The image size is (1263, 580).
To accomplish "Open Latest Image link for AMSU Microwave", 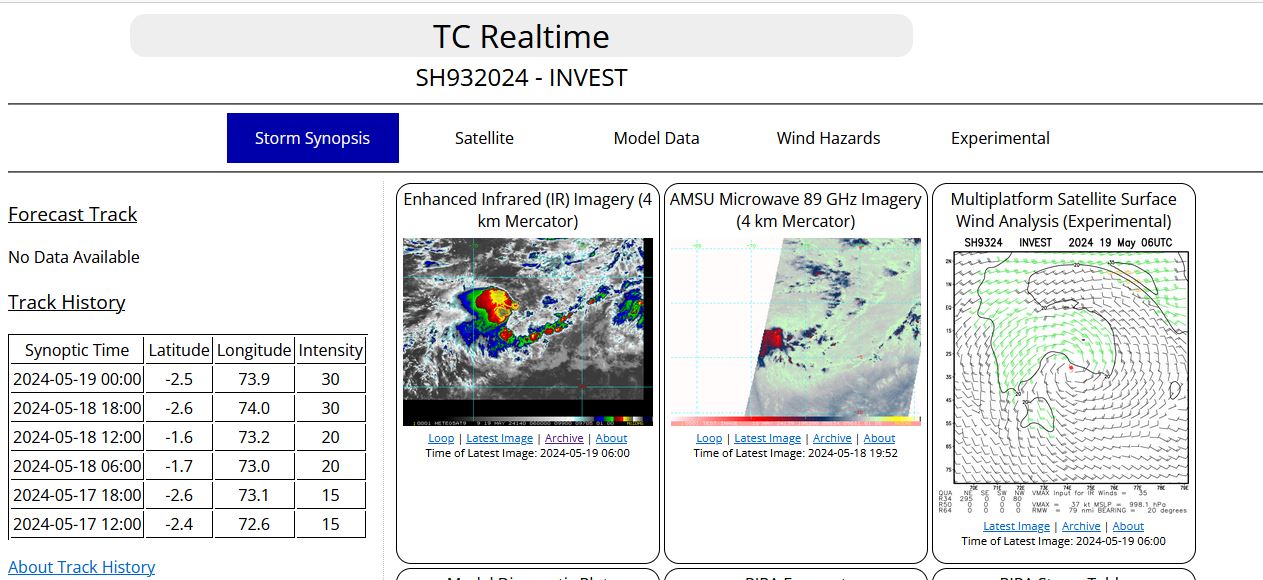I will pos(767,438).
